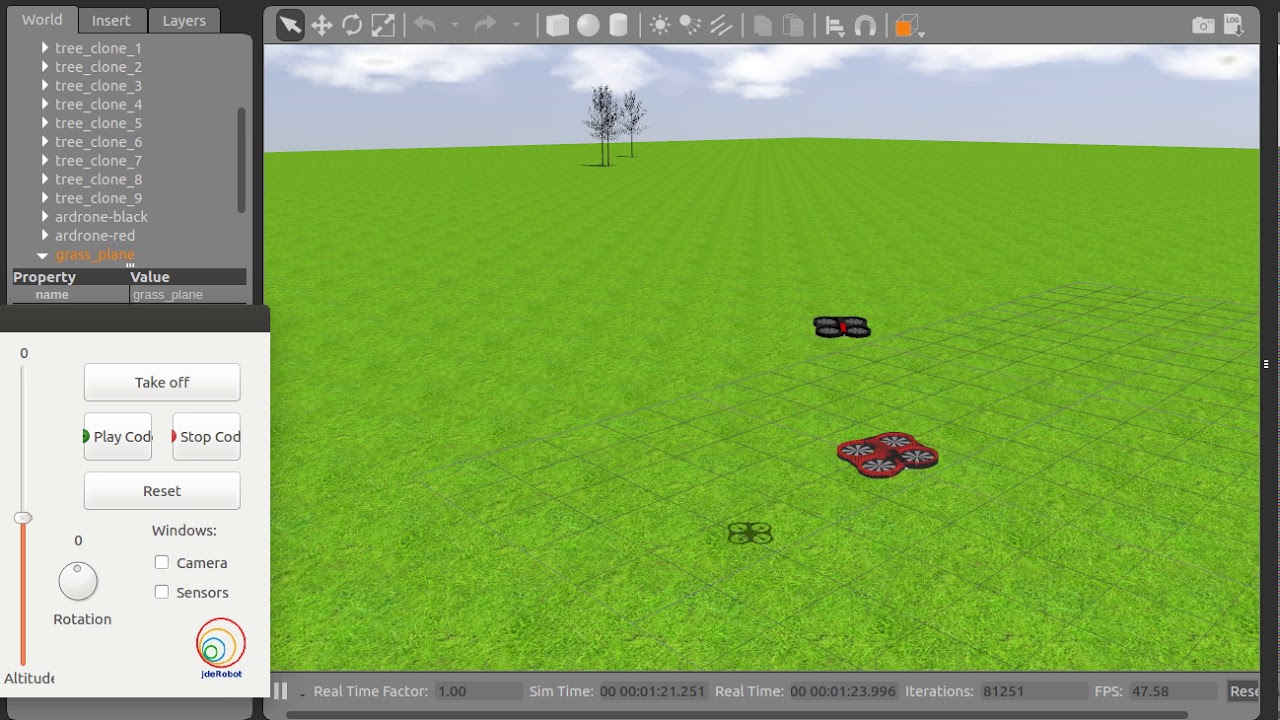Click the paste icon in toolbar
The height and width of the screenshot is (720, 1280).
(793, 26)
